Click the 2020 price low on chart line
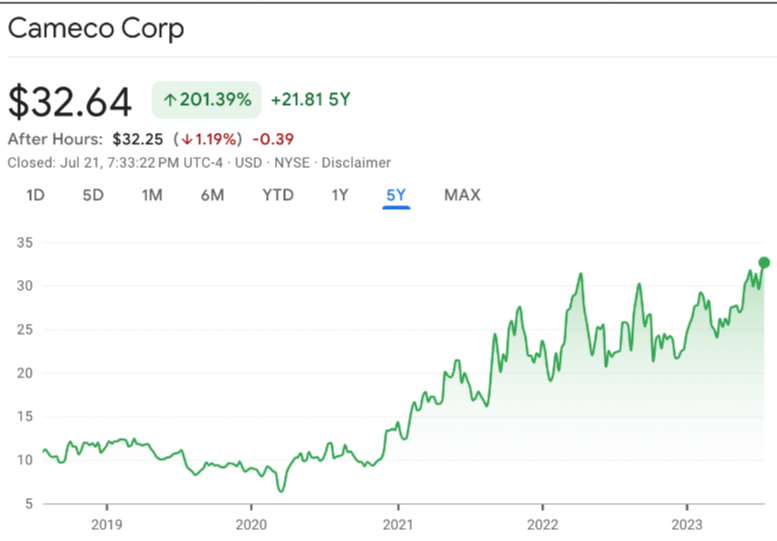This screenshot has height=541, width=777. tap(281, 491)
